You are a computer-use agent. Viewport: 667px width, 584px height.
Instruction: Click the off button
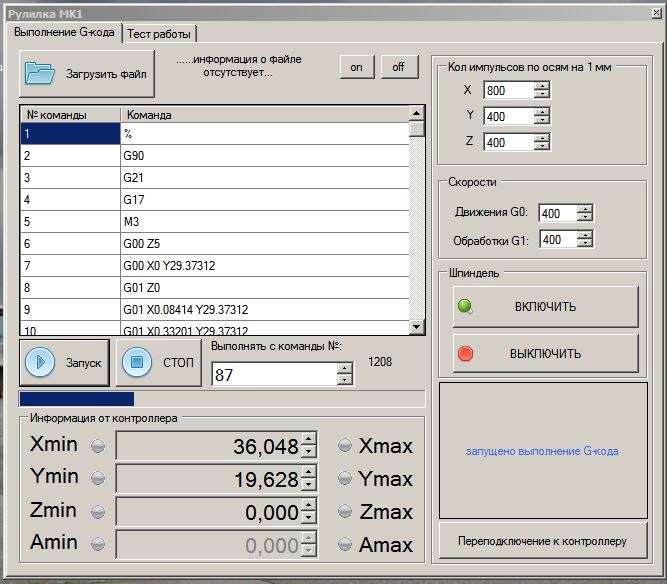399,67
